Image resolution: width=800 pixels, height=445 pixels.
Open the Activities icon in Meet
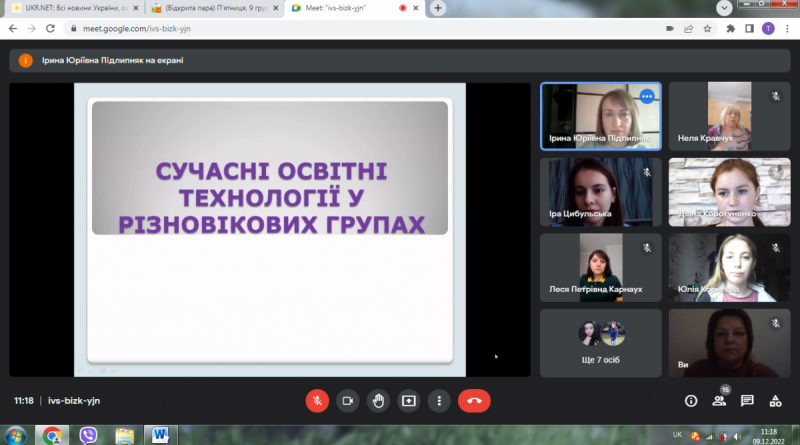(x=776, y=401)
